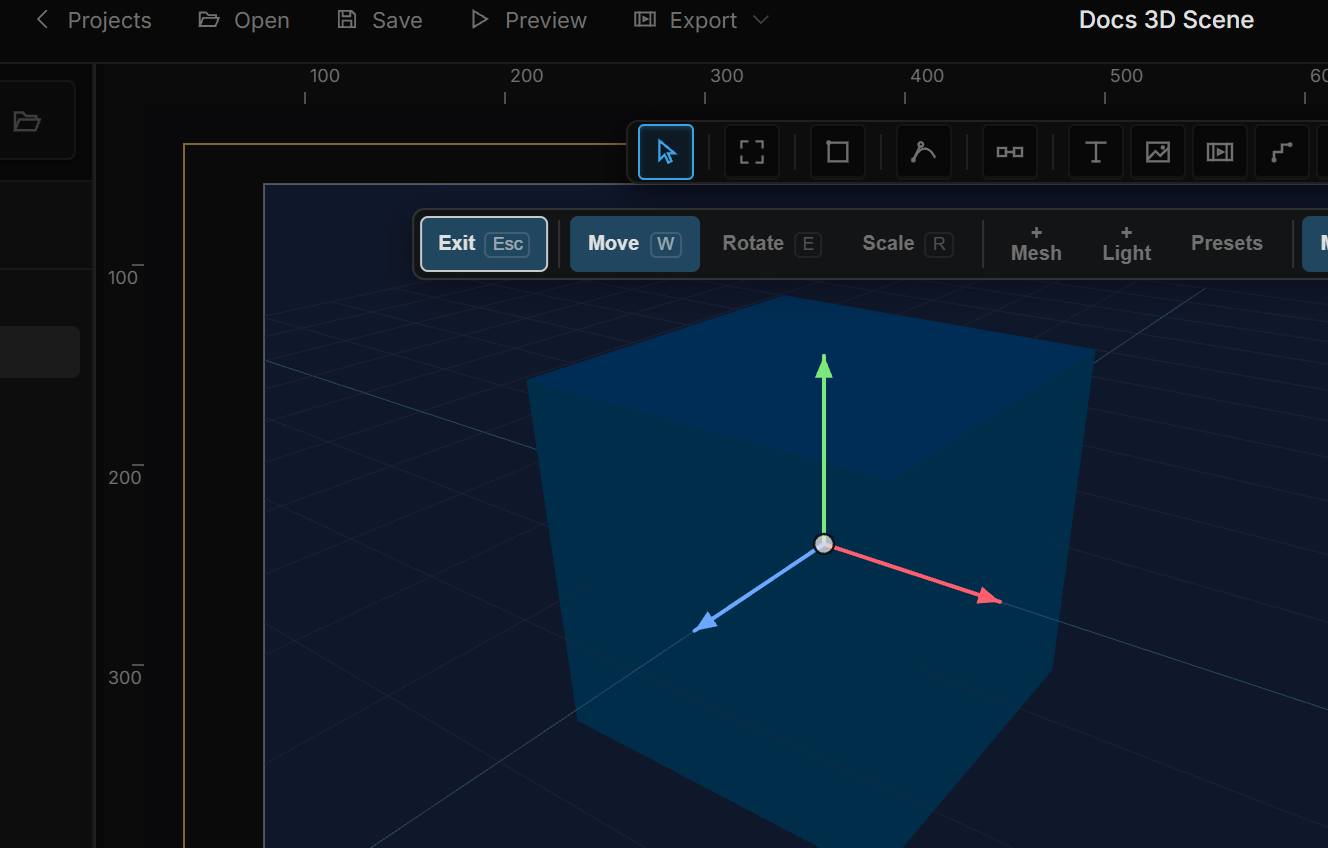Choose the Text tool
1328x848 pixels.
coord(1096,152)
